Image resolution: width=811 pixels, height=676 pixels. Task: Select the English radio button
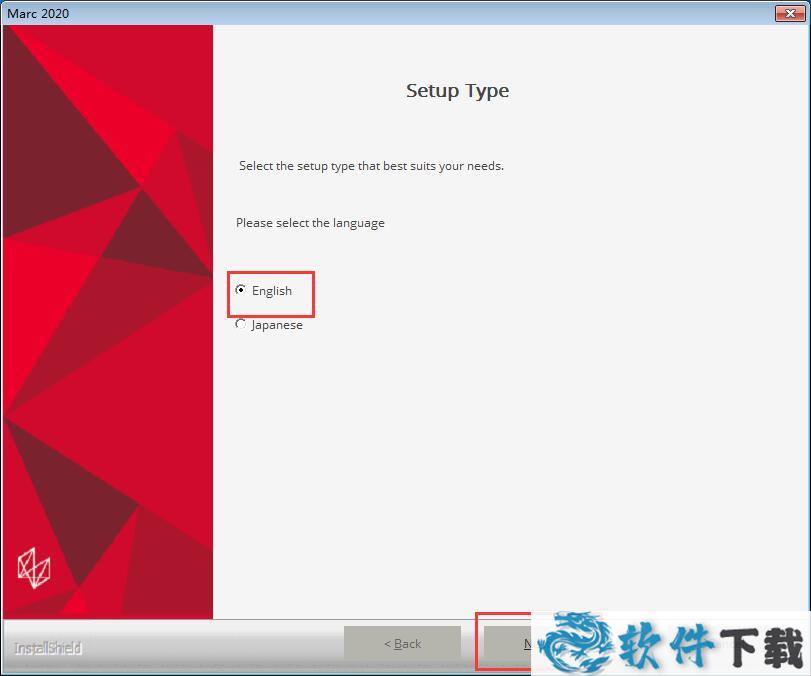coord(240,290)
